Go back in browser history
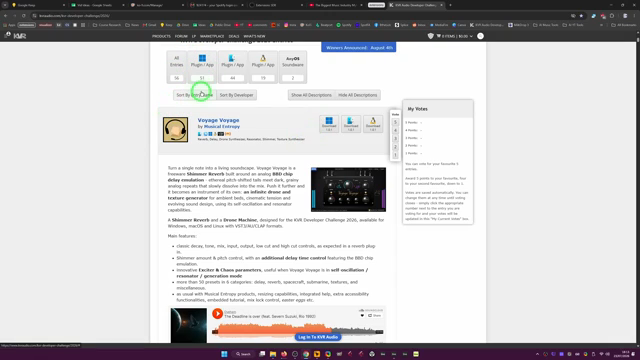This screenshot has height=360, width=640. [x=5, y=16]
